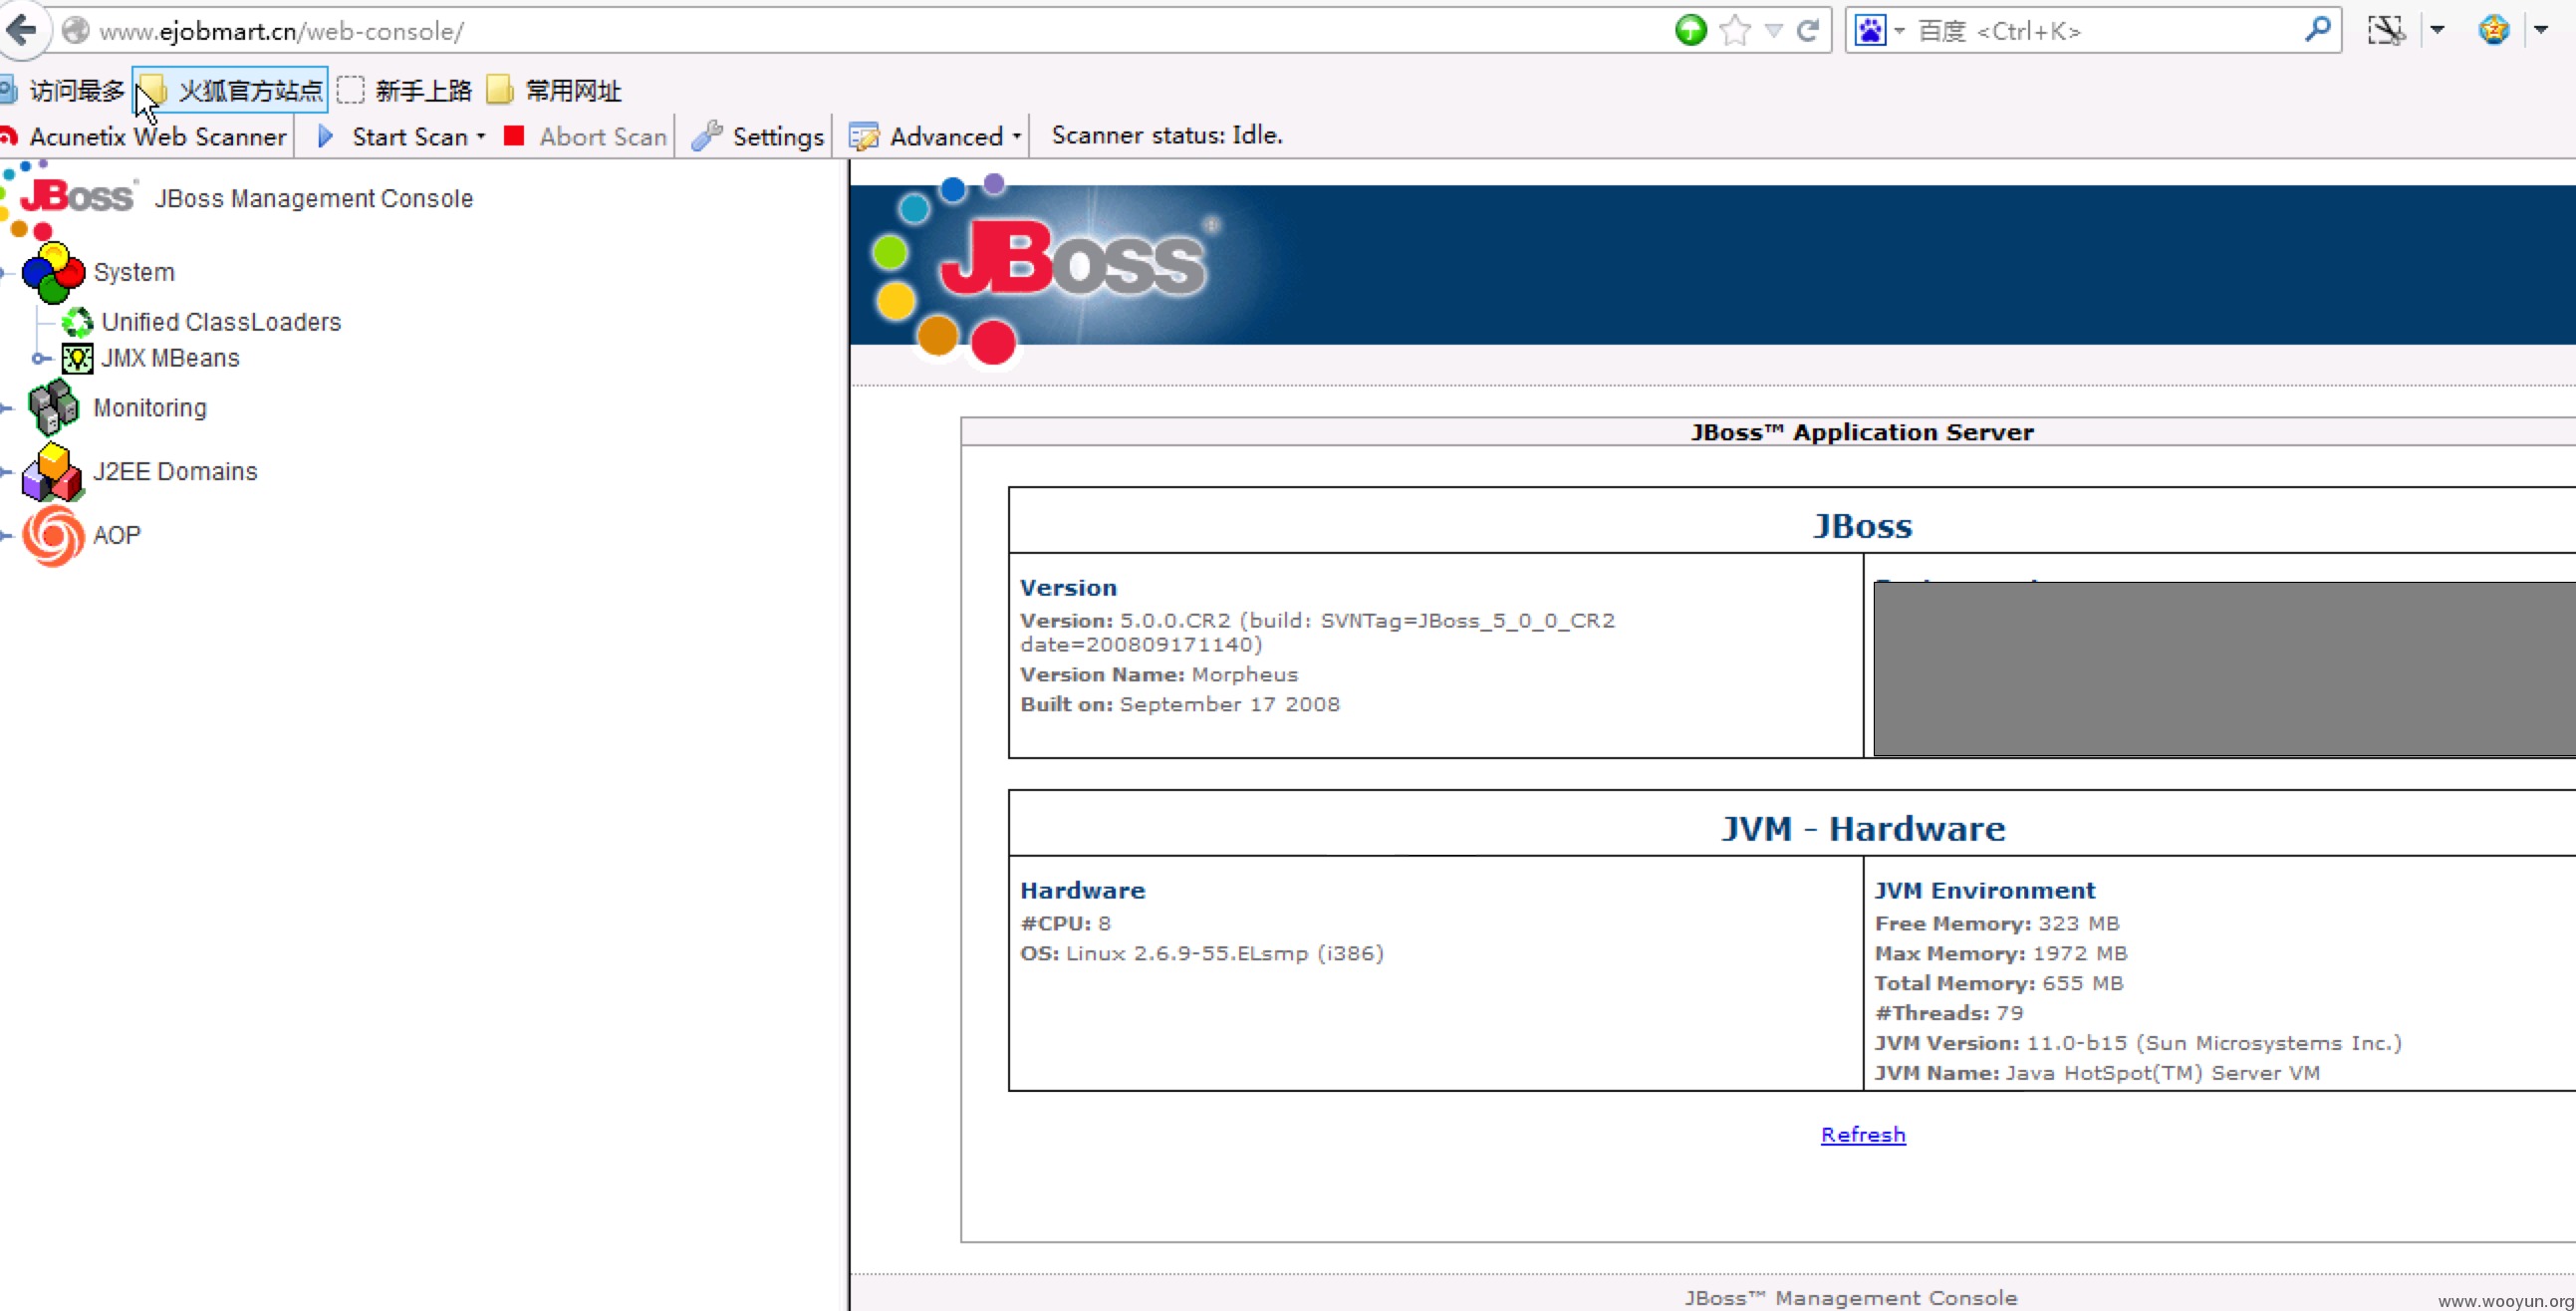Go back using browser back arrow
The height and width of the screenshot is (1311, 2576).
21,30
